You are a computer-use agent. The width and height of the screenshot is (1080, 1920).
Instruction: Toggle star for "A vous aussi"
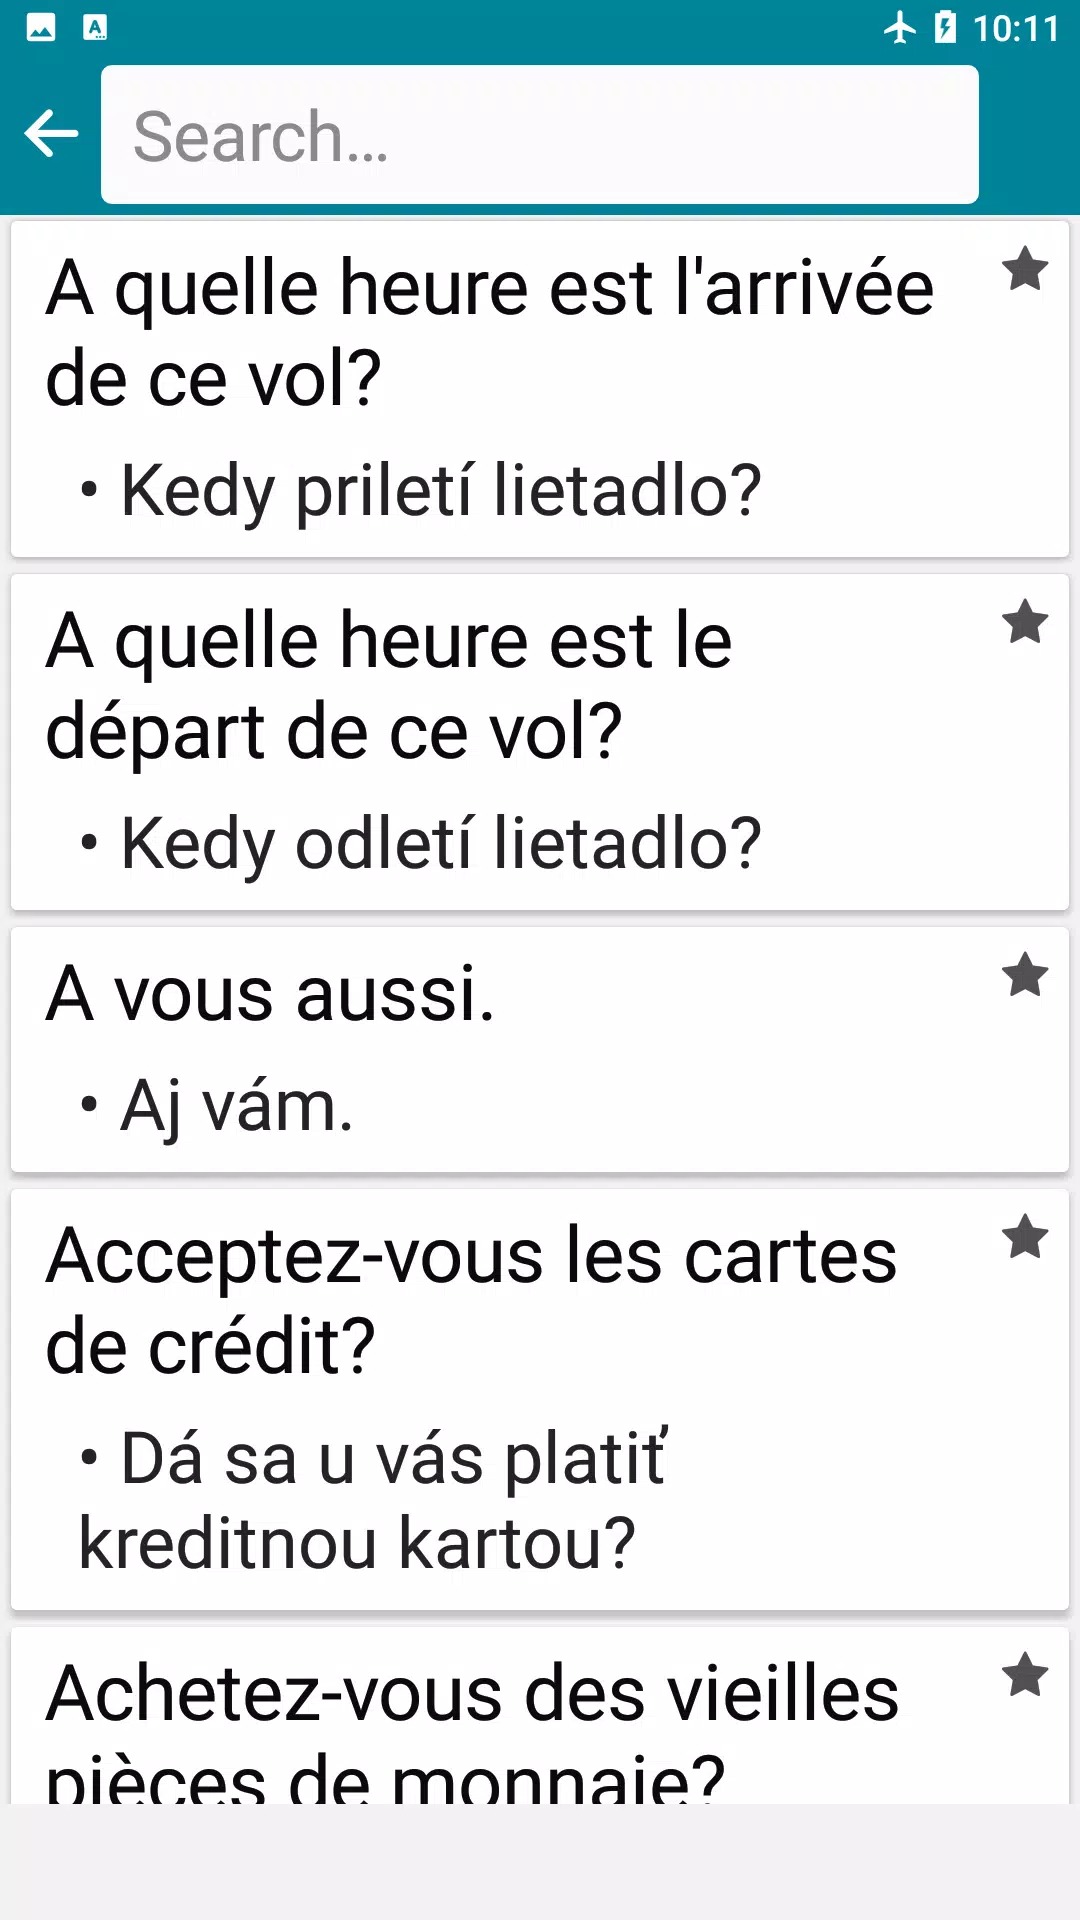pos(1025,975)
